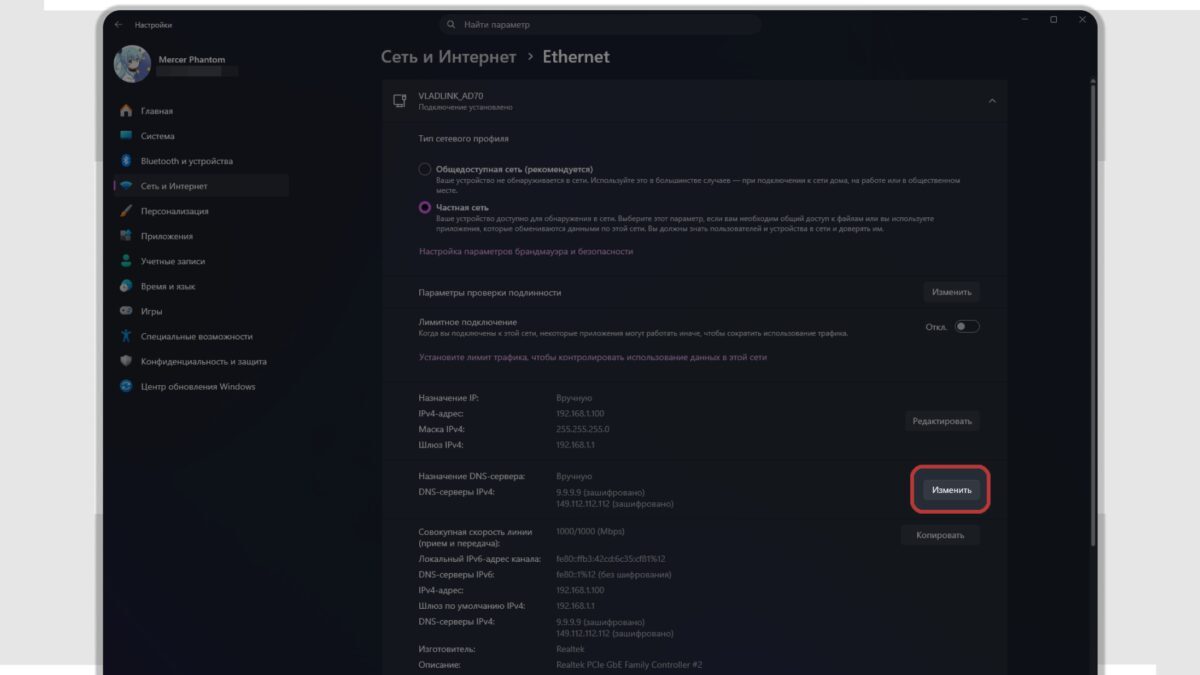Open Главная in the sidebar
This screenshot has height=675, width=1200.
tap(200, 111)
